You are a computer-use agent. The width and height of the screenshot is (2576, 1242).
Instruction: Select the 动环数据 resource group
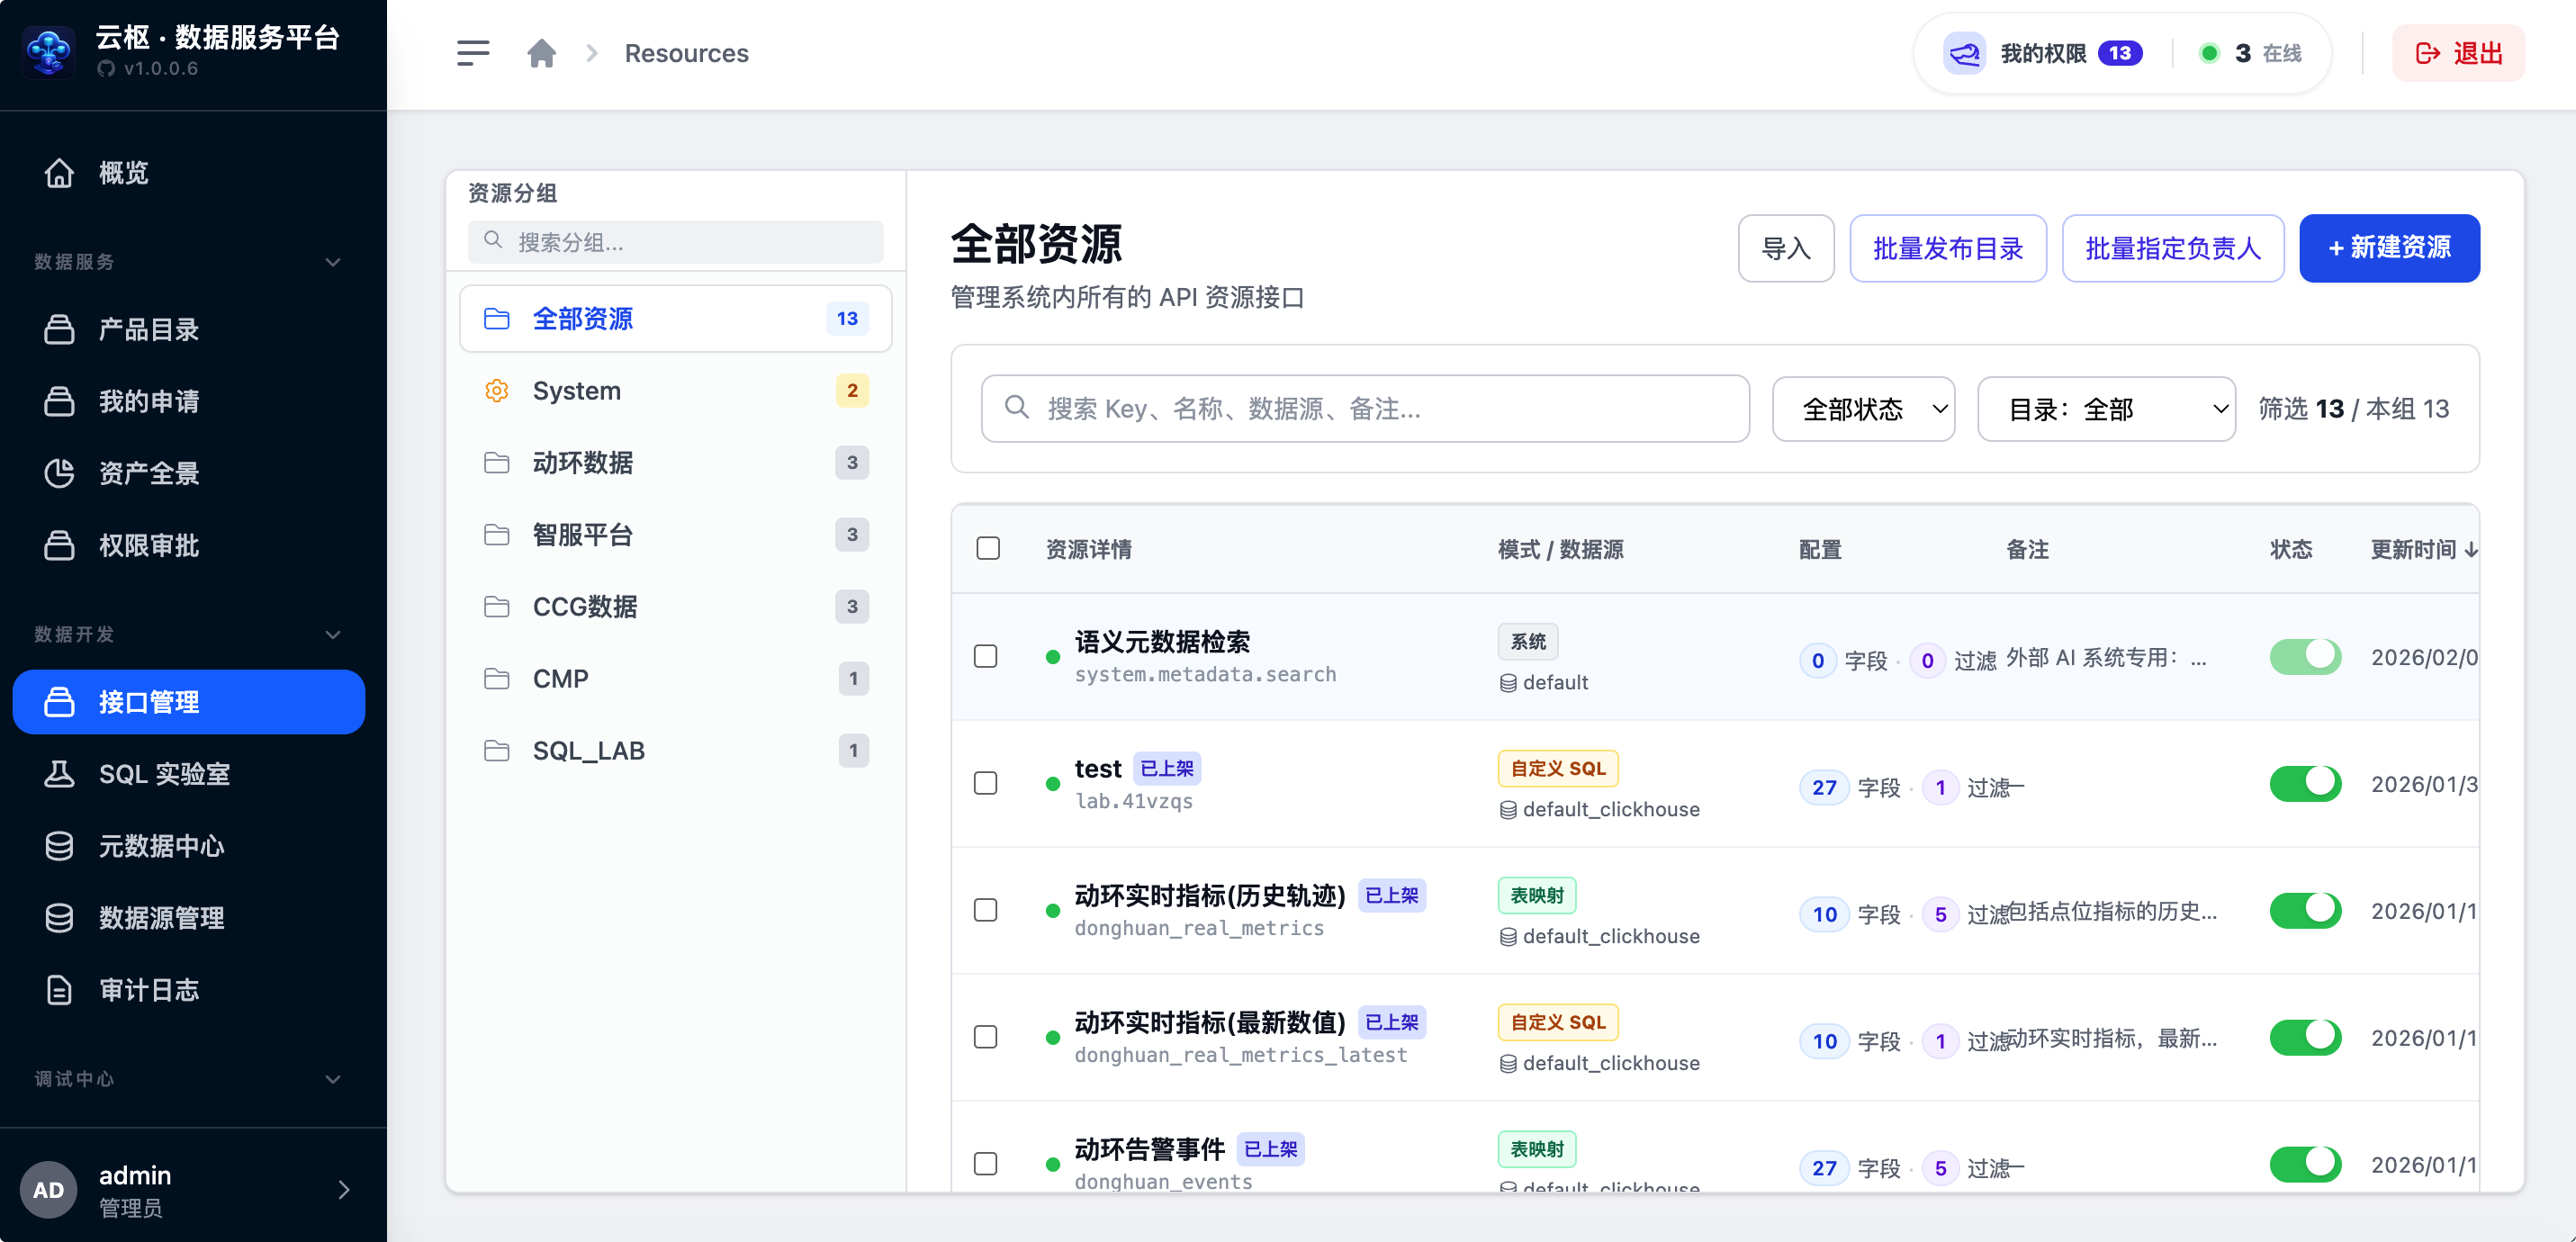(676, 463)
